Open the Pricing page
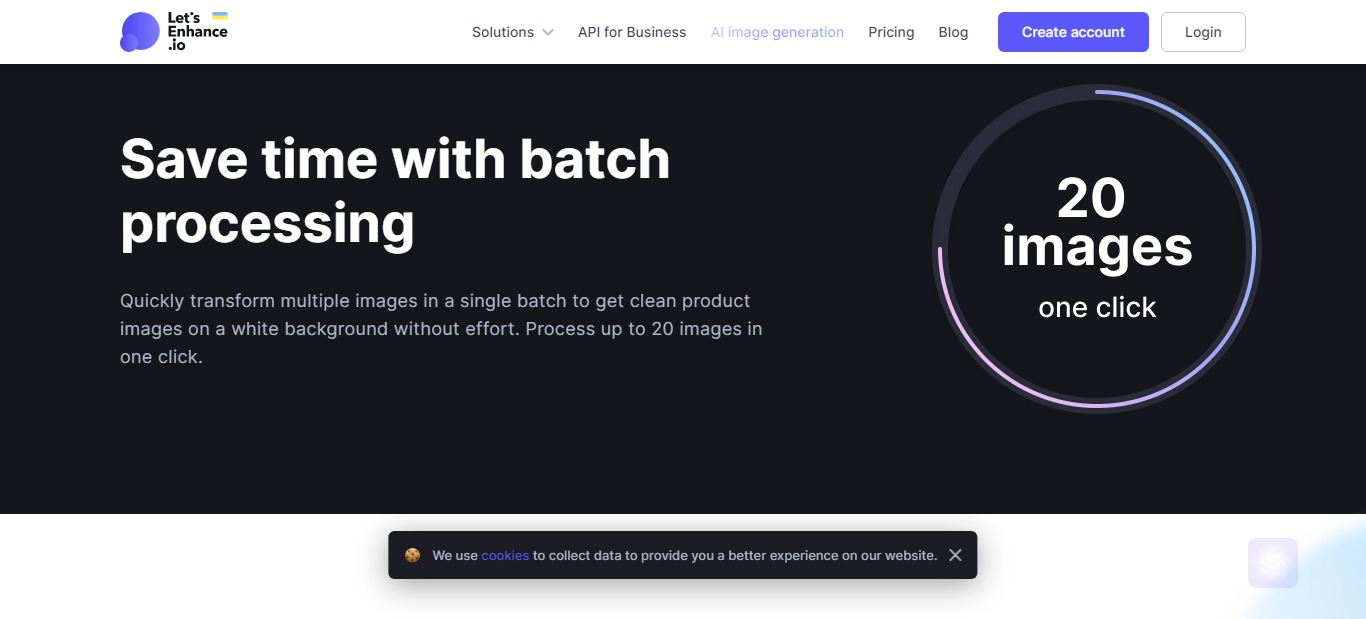Viewport: 1366px width, 619px height. click(x=891, y=32)
